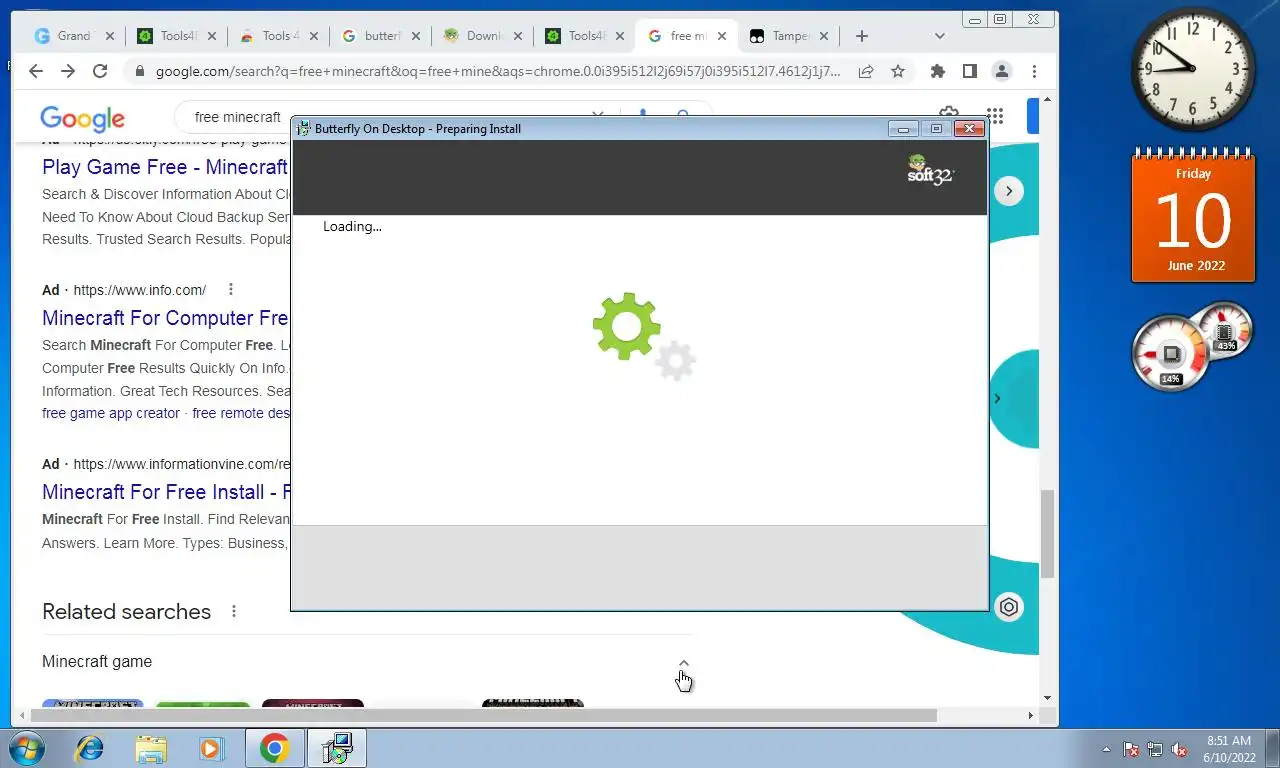Click the muted volume tray icon
Image resolution: width=1280 pixels, height=768 pixels.
pos(1179,749)
